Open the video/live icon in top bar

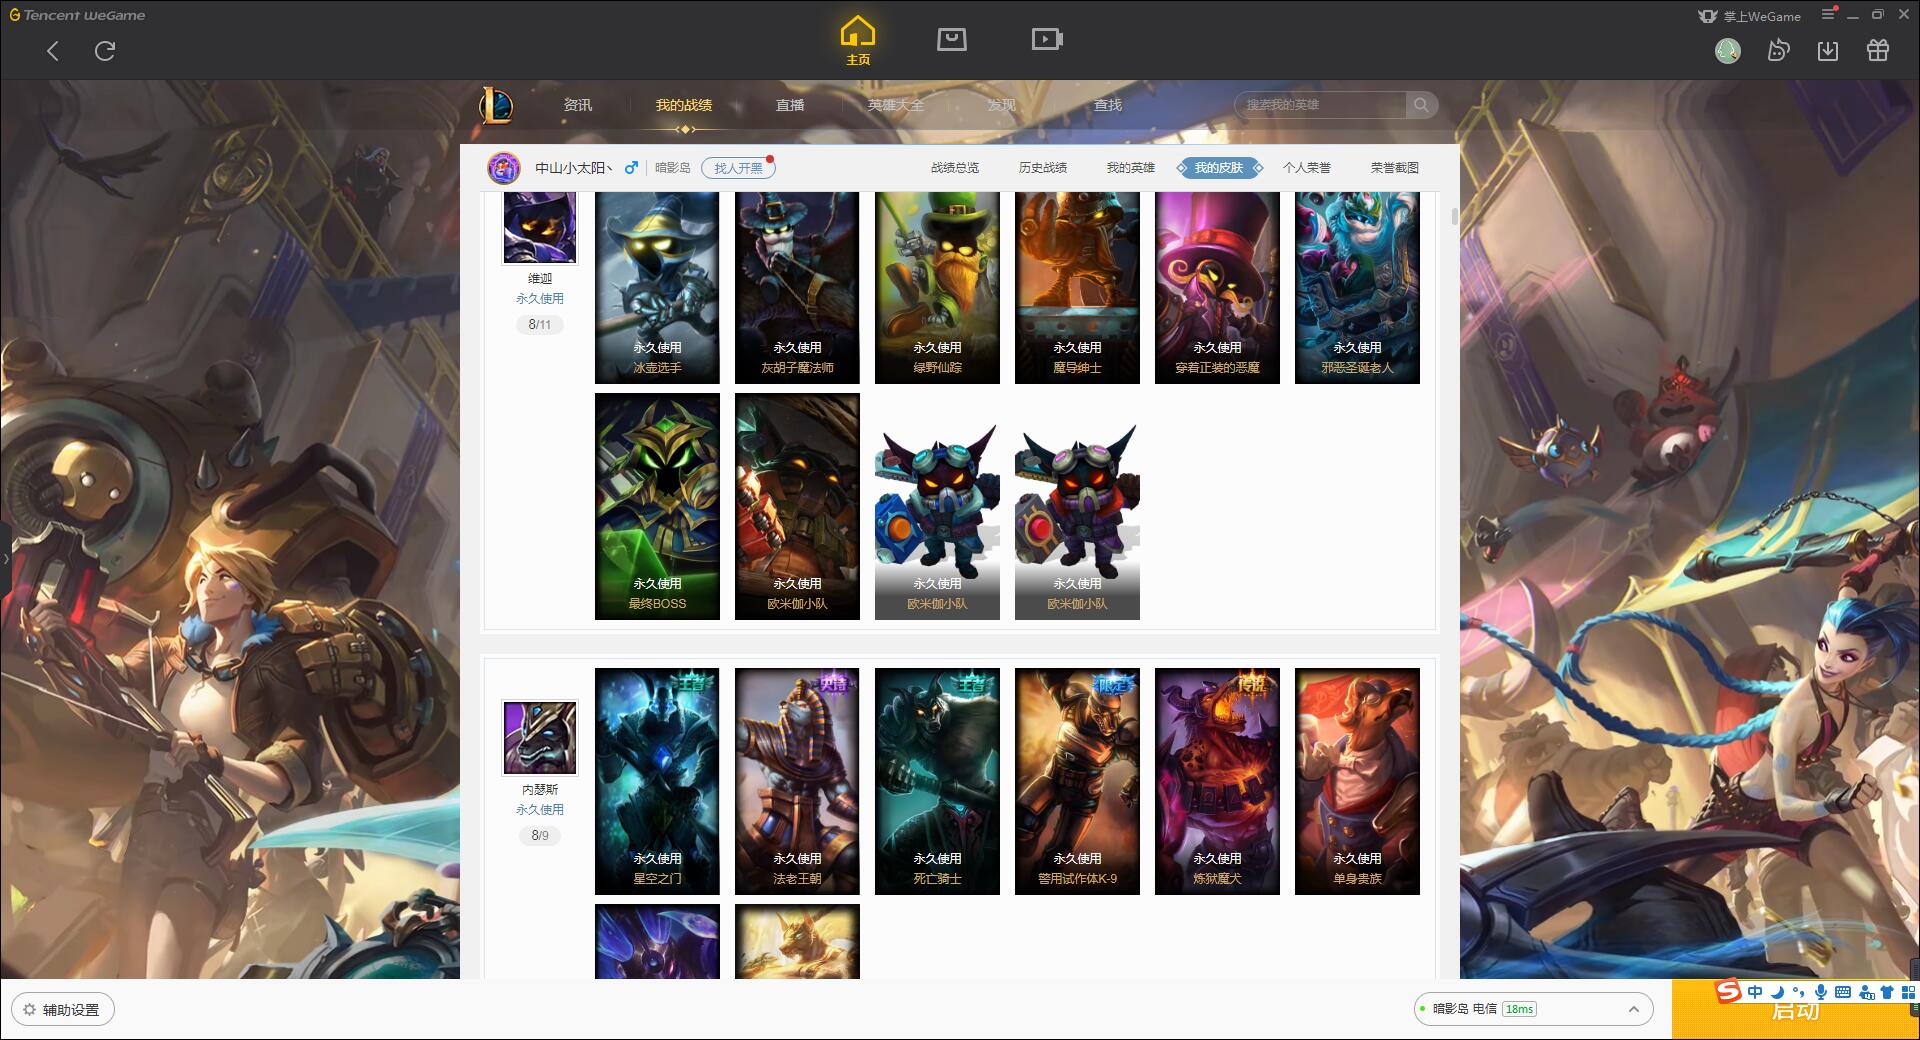tap(1047, 39)
